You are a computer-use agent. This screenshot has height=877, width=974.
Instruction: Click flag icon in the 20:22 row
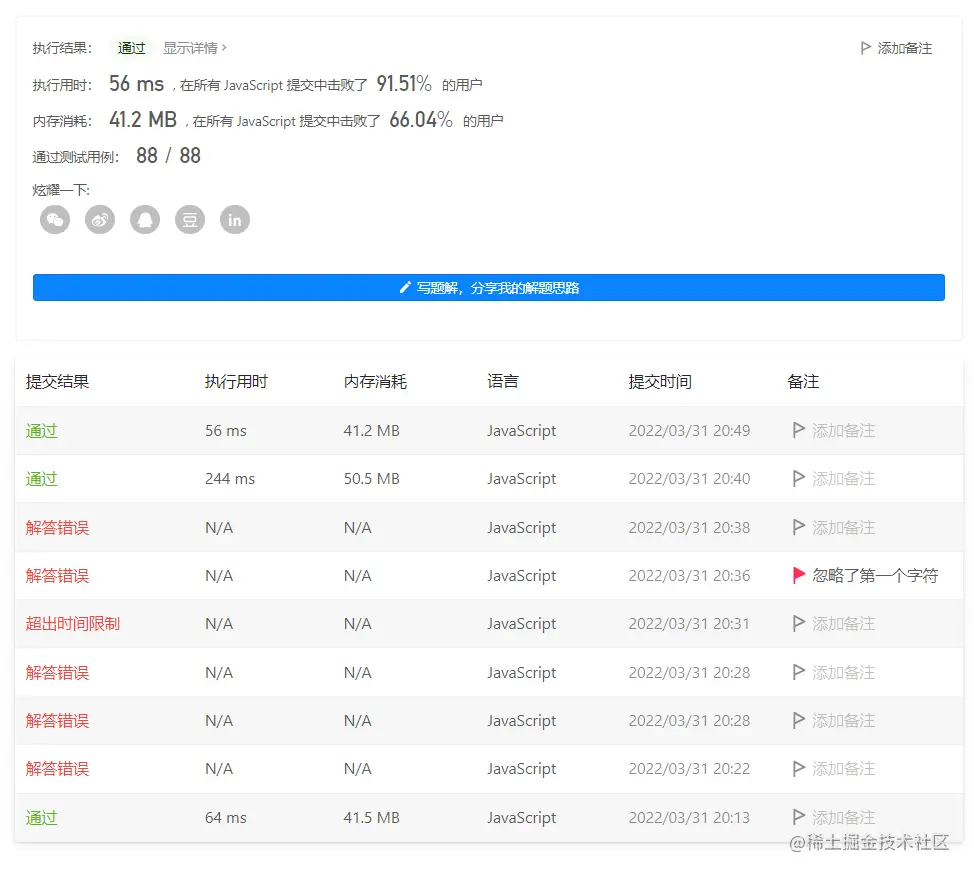point(799,768)
